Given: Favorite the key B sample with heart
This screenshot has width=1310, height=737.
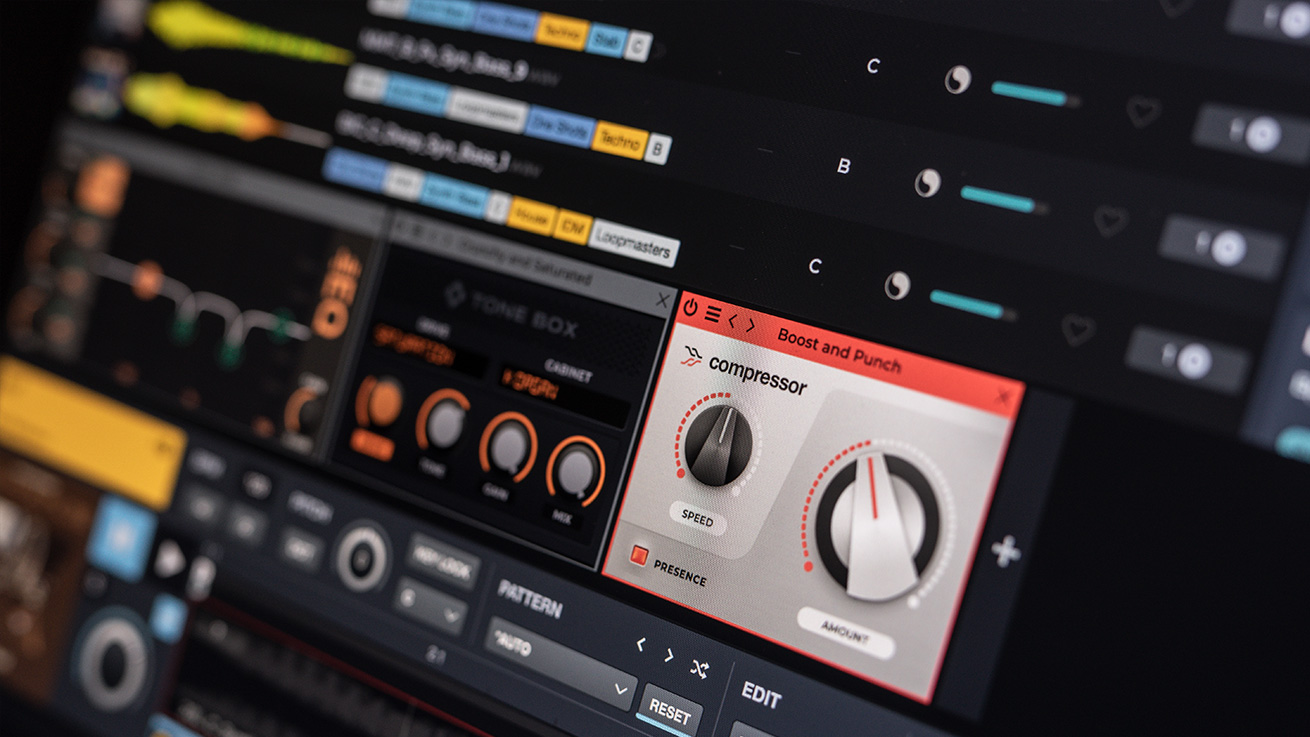Looking at the screenshot, I should point(1110,220).
